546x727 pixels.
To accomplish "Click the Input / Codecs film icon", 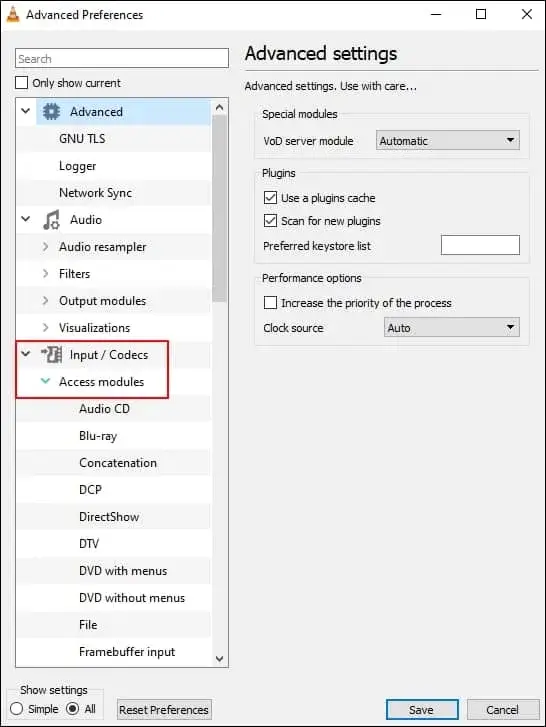I will 52,354.
